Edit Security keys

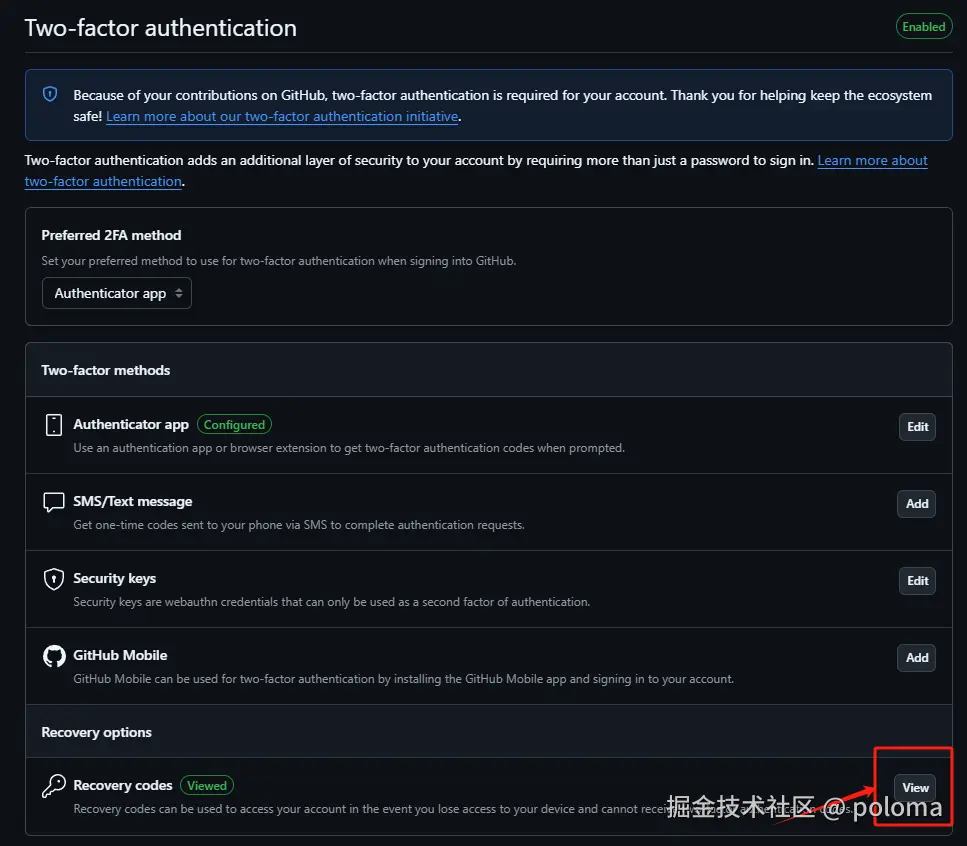click(917, 581)
